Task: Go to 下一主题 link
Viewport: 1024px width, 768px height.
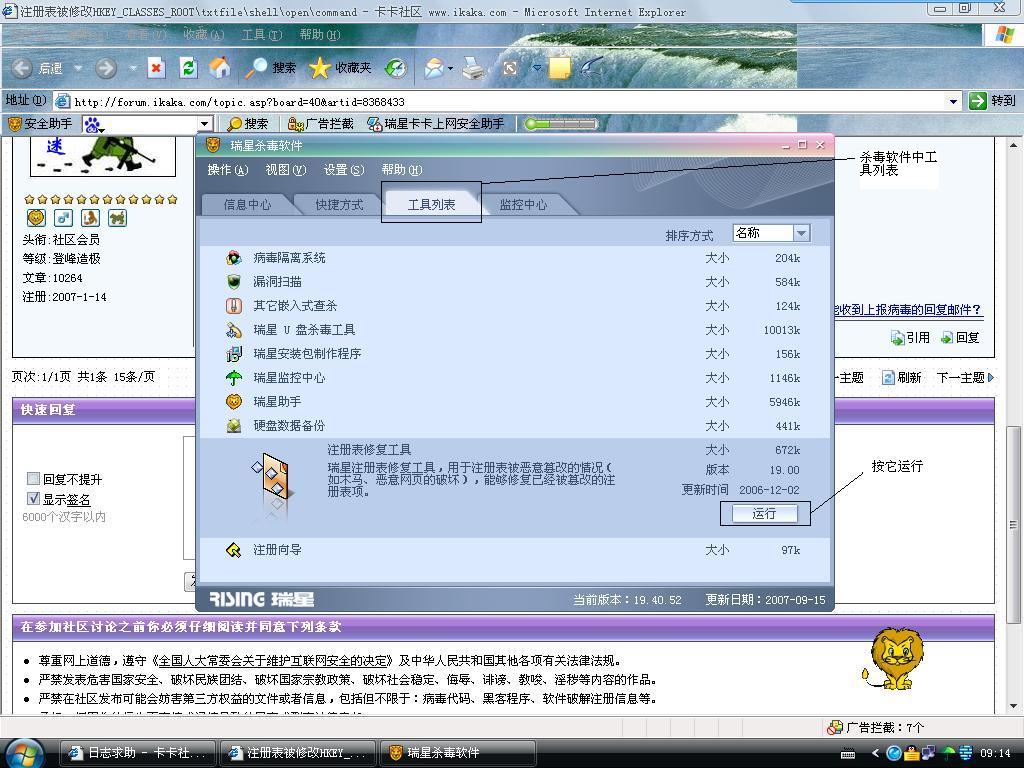Action: [965, 377]
